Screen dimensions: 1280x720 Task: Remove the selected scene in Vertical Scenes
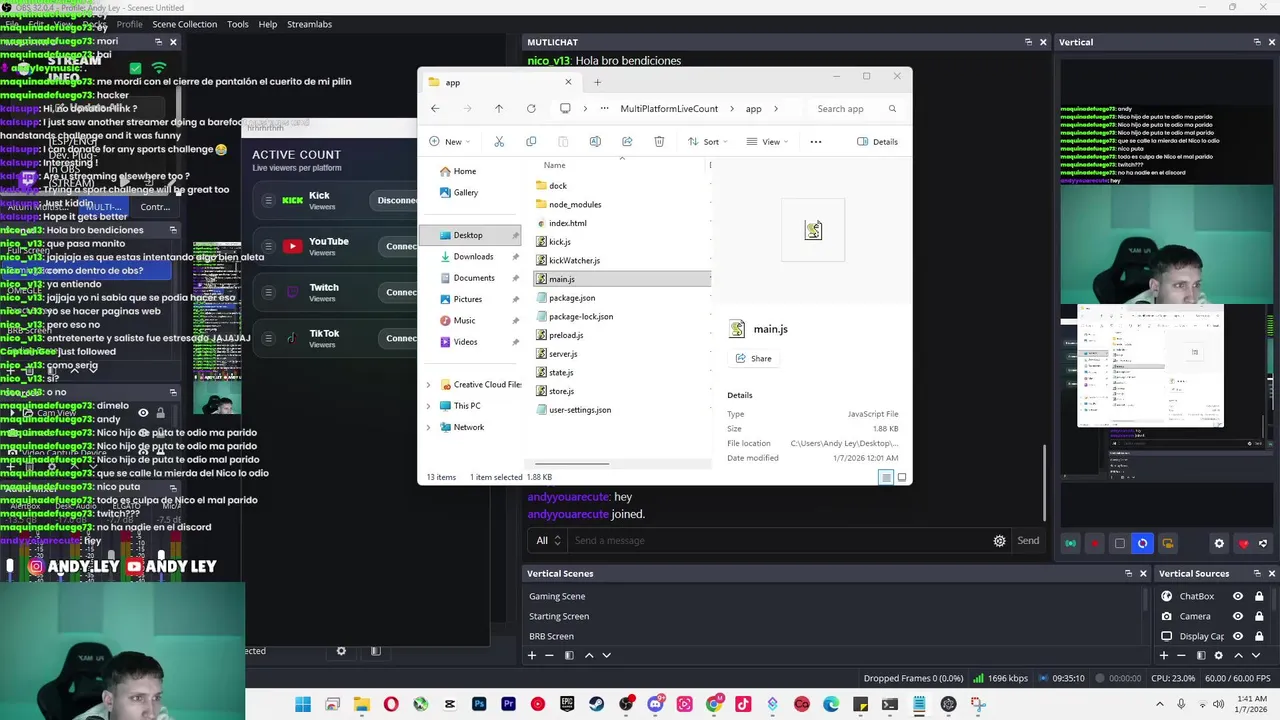(549, 655)
